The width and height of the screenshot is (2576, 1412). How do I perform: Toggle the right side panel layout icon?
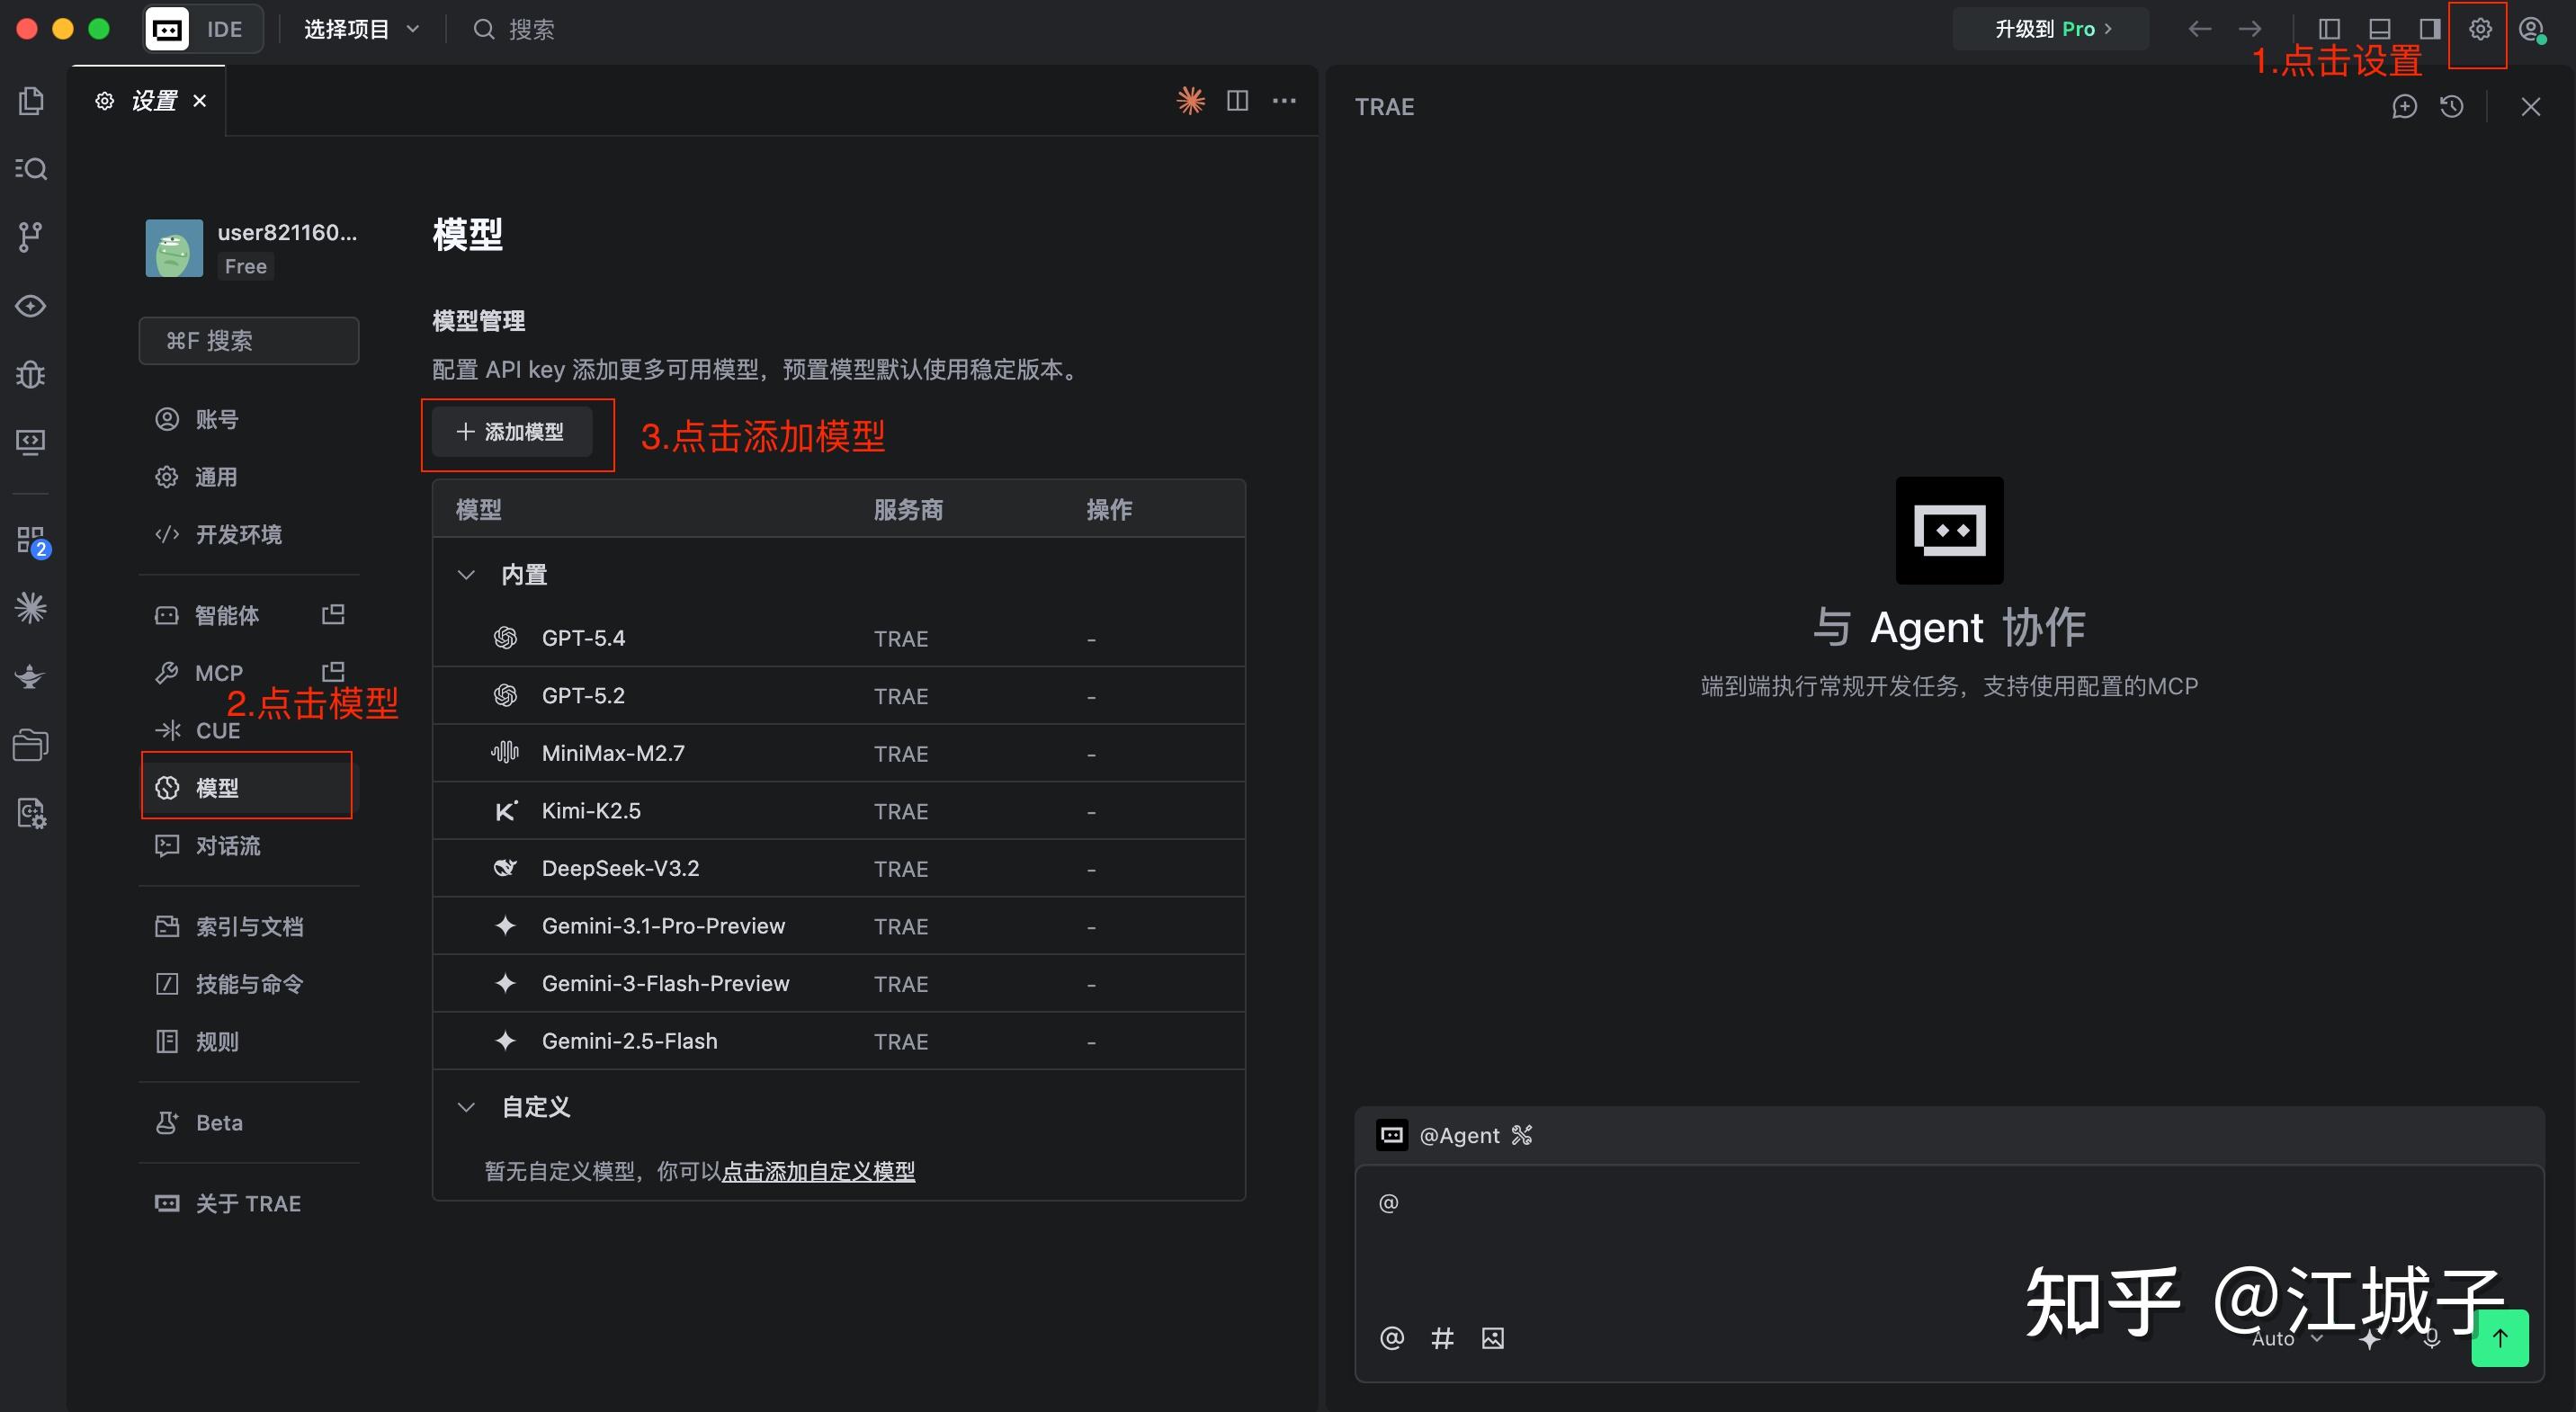(2429, 29)
